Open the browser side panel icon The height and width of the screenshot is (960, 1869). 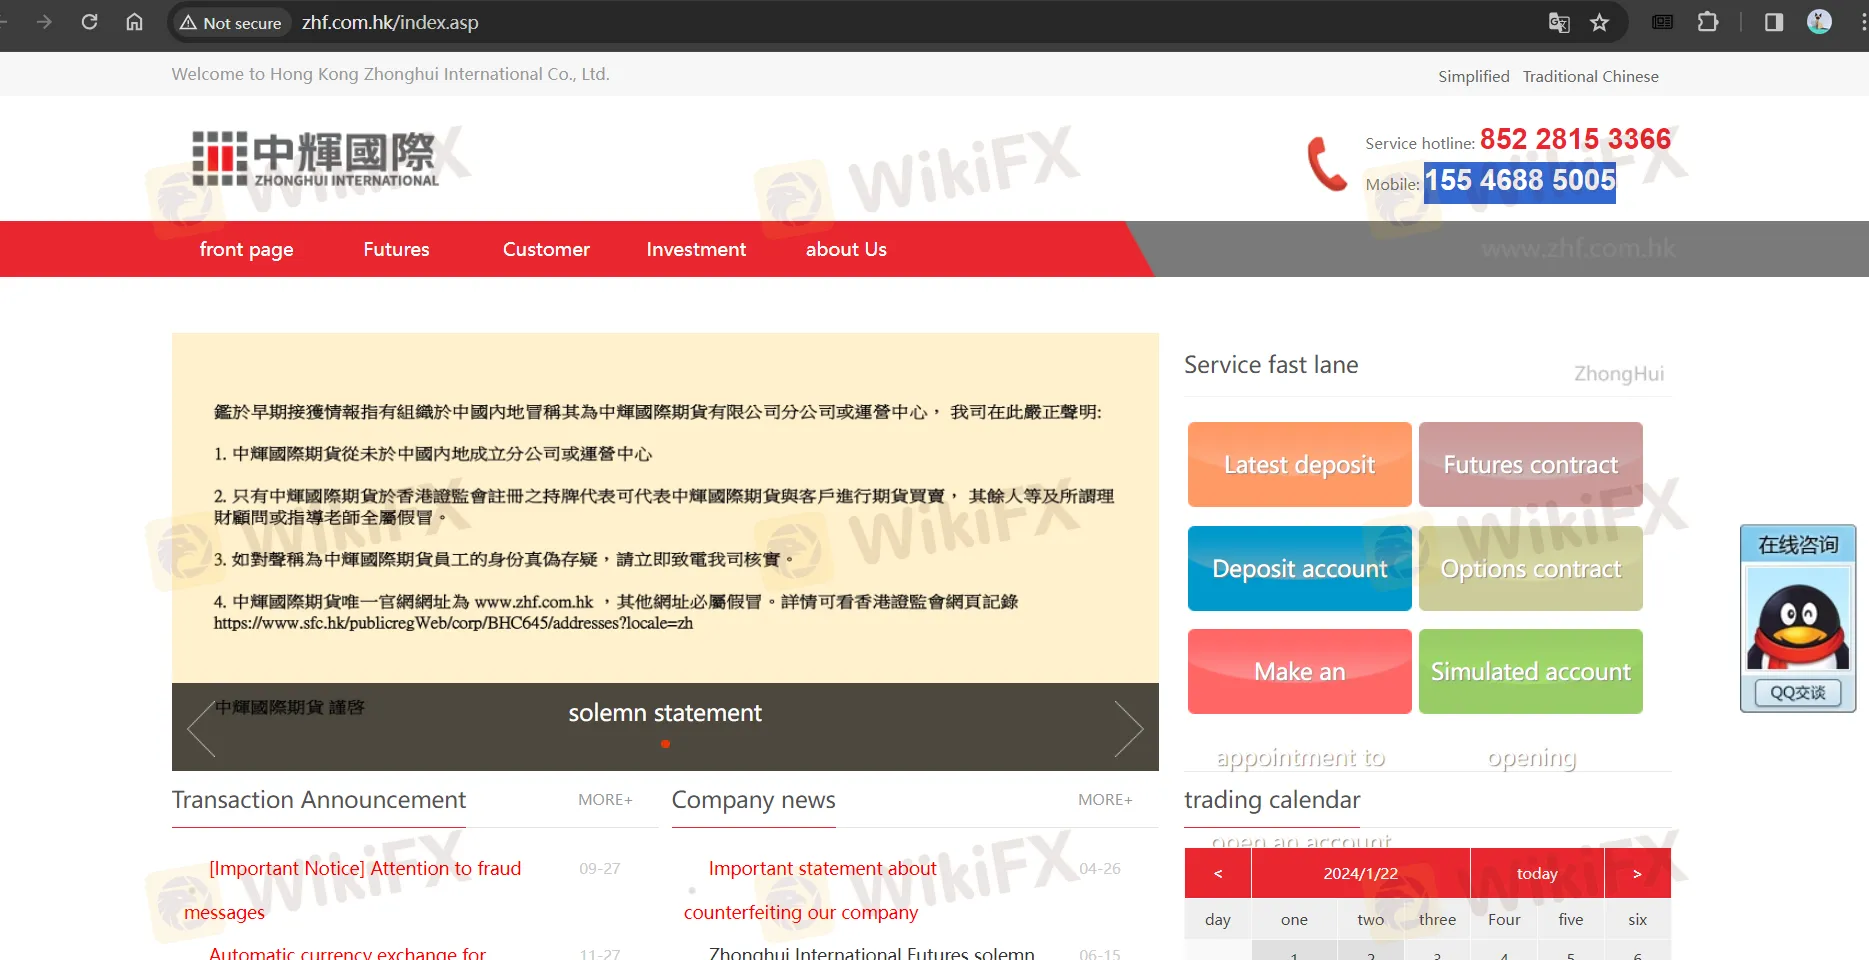(1773, 21)
